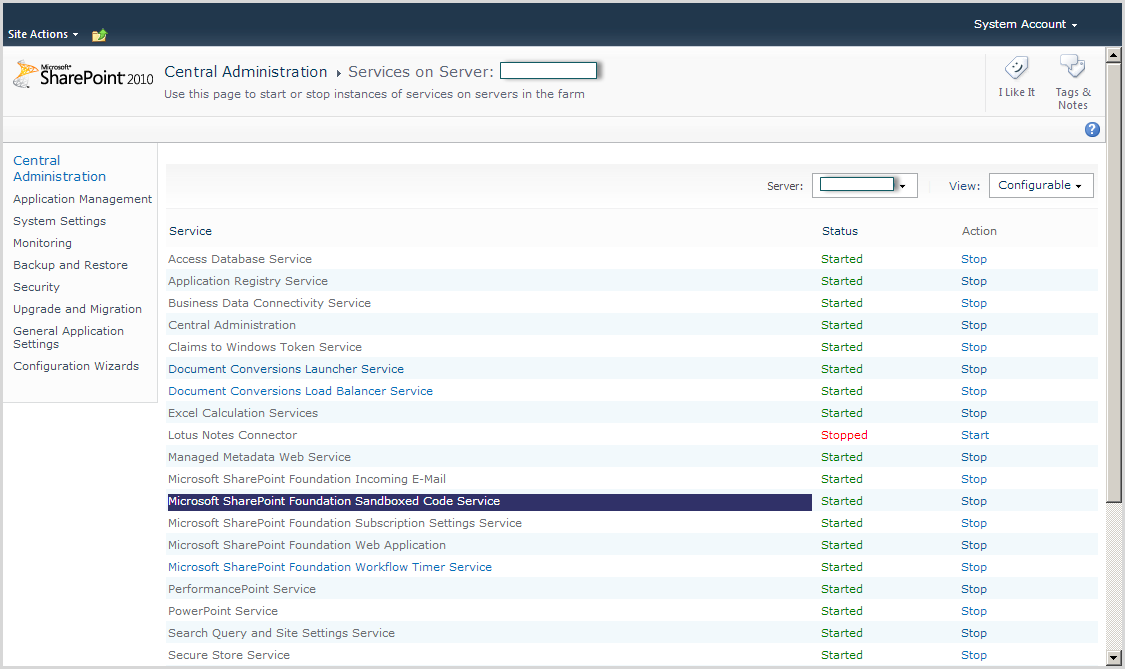Stop the Central Administration service
The width and height of the screenshot is (1125, 669).
pos(974,325)
